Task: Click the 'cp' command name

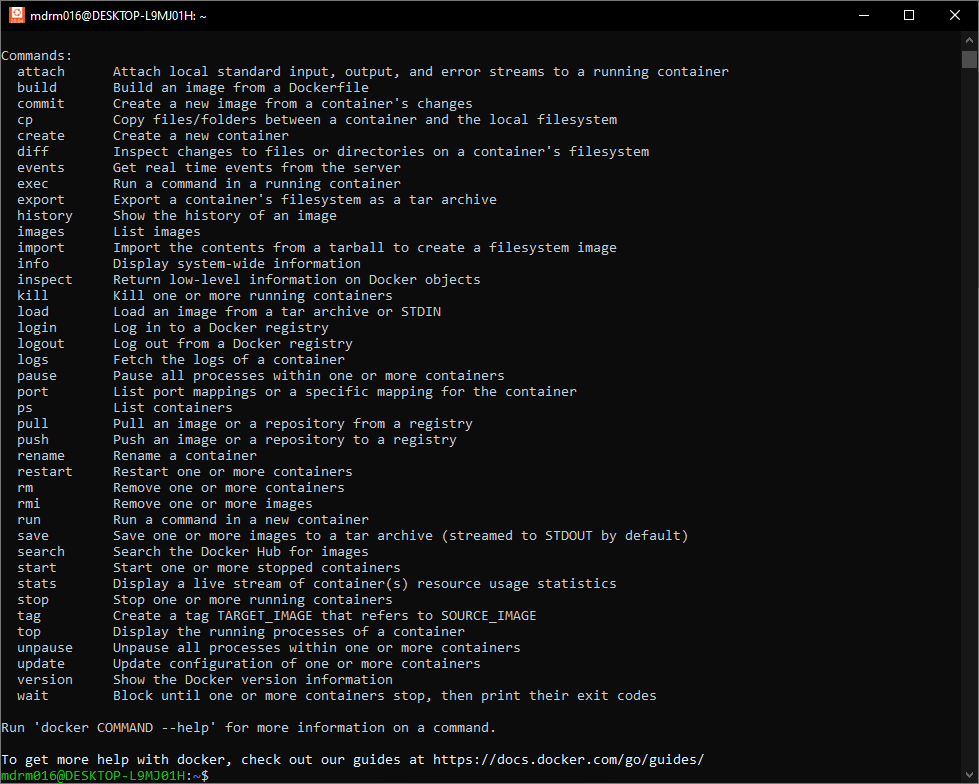Action: [x=25, y=120]
